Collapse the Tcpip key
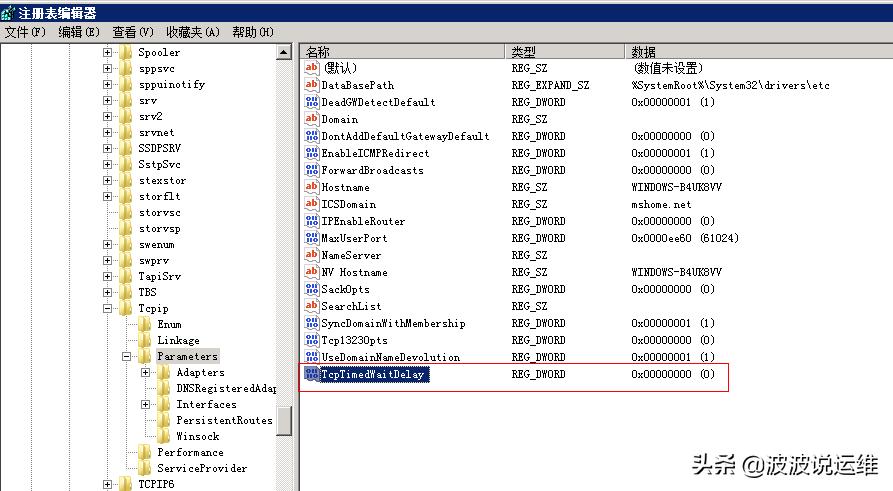Screen dimensions: 893x491 tap(107, 308)
